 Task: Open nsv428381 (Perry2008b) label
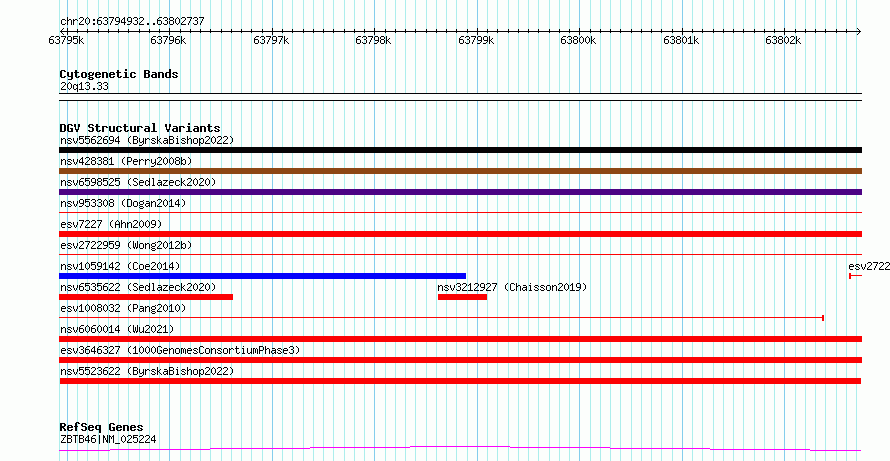[x=126, y=161]
